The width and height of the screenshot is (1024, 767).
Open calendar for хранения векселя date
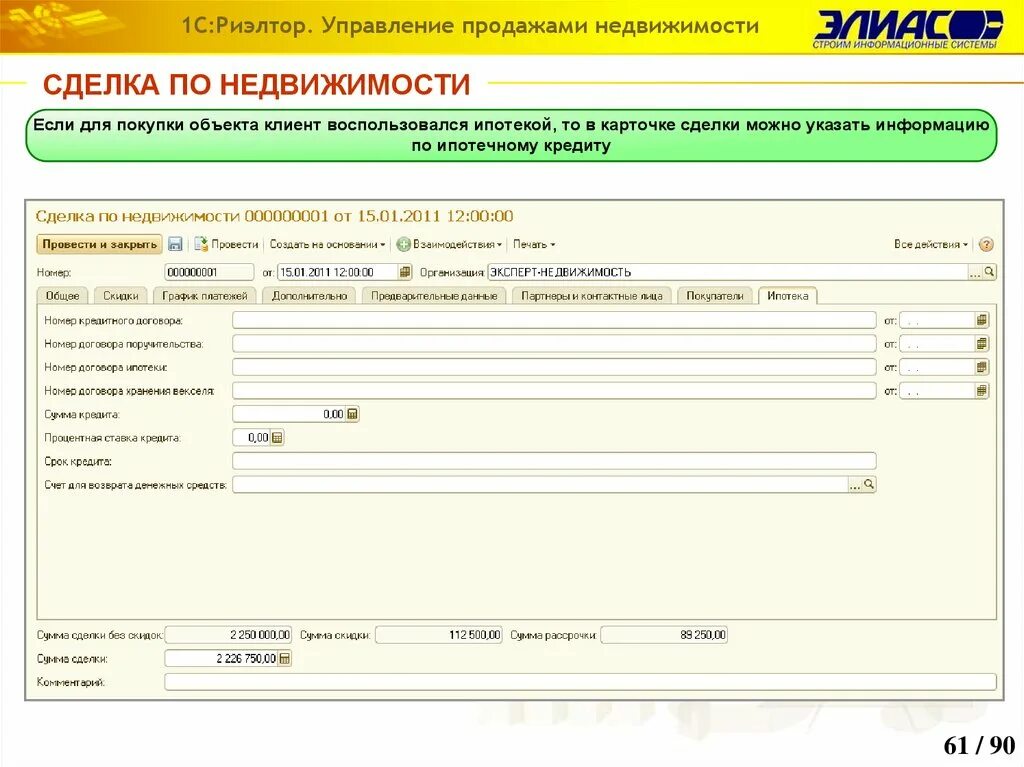(982, 391)
